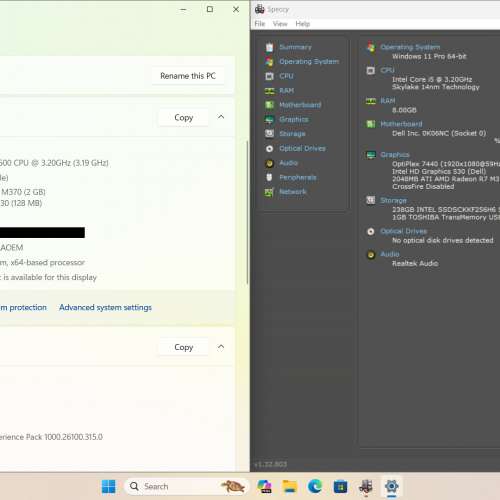The image size is (500, 500).
Task: Open the Storage heading link in the summary panel
Action: click(393, 200)
